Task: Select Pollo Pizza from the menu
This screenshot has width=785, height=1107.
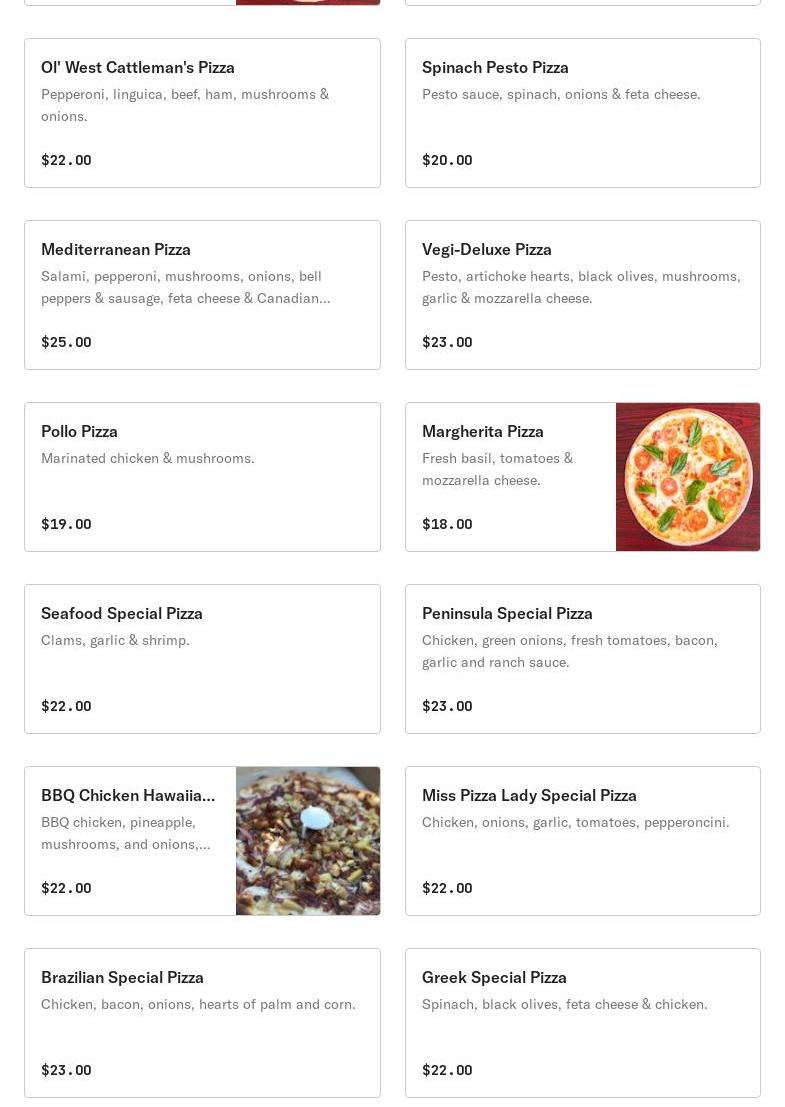Action: tap(203, 477)
